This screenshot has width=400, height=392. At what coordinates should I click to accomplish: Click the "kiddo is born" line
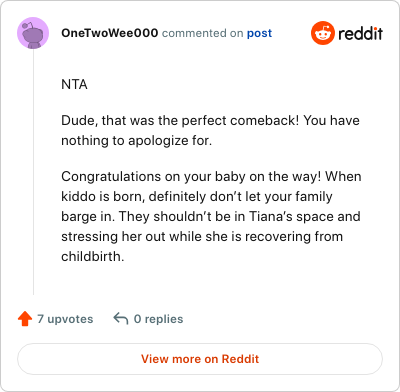tap(197, 197)
